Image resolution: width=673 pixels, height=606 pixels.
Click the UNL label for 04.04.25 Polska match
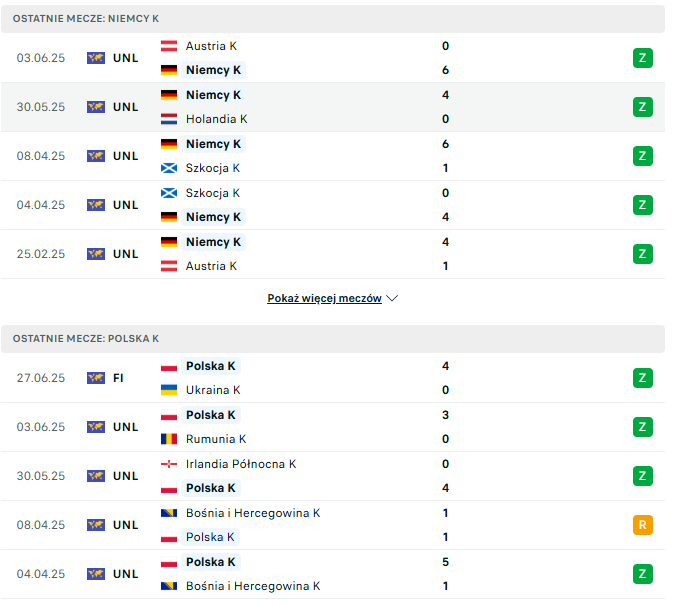point(125,574)
